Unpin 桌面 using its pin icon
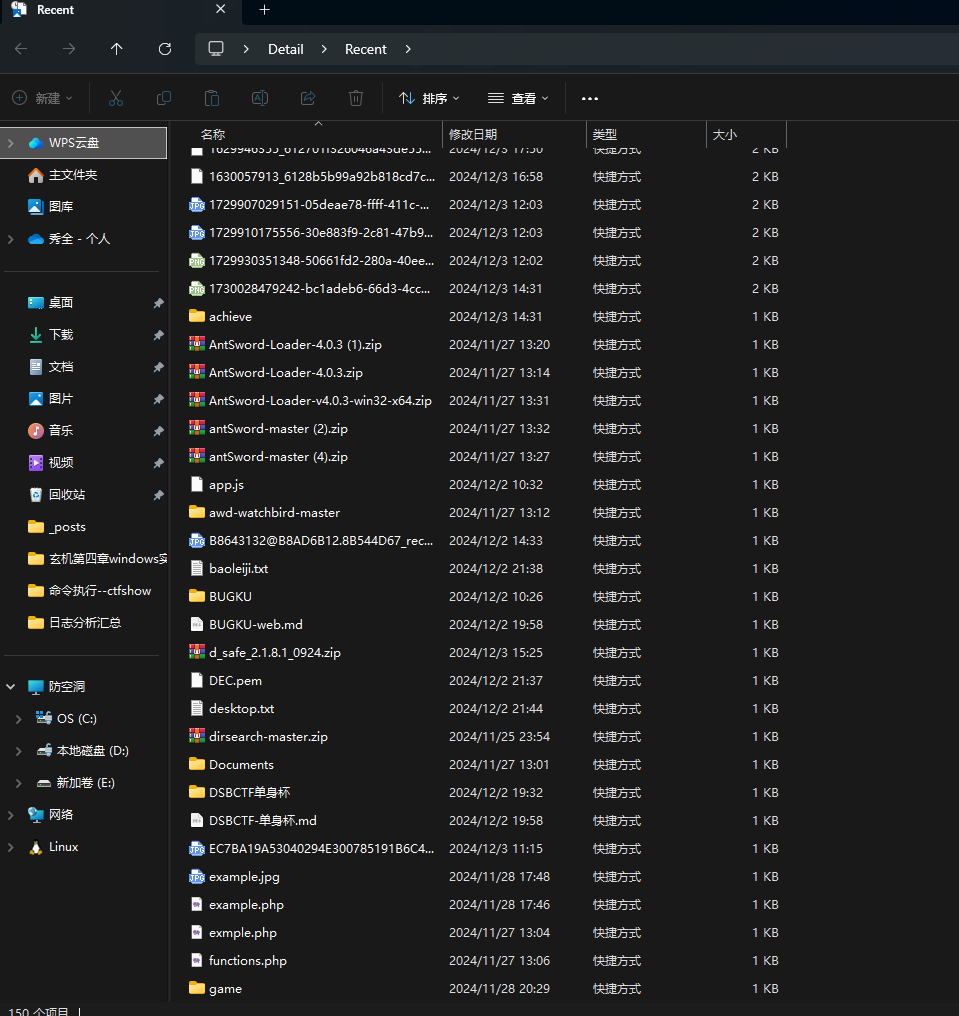The height and width of the screenshot is (1016, 959). [158, 303]
